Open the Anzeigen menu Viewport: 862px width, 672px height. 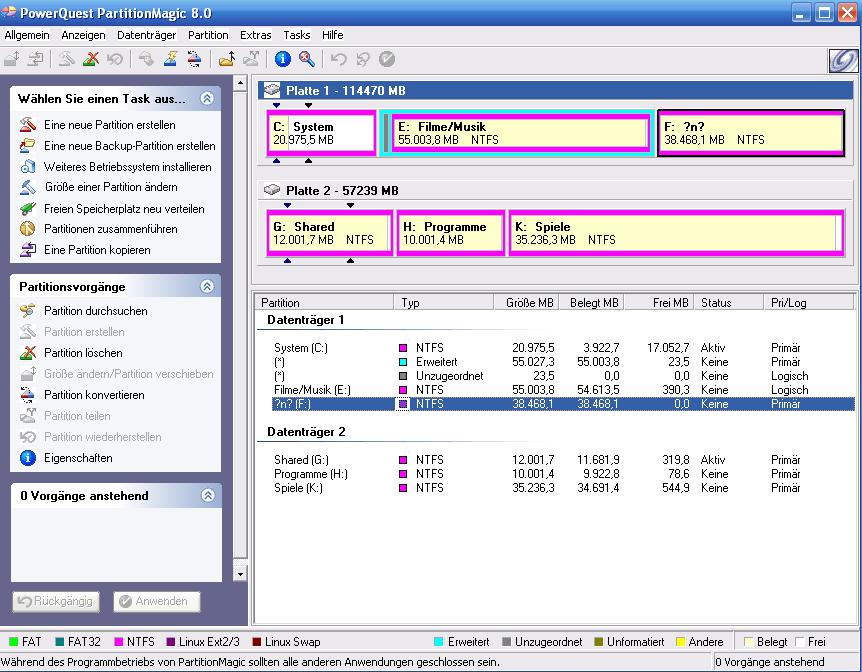coord(83,35)
